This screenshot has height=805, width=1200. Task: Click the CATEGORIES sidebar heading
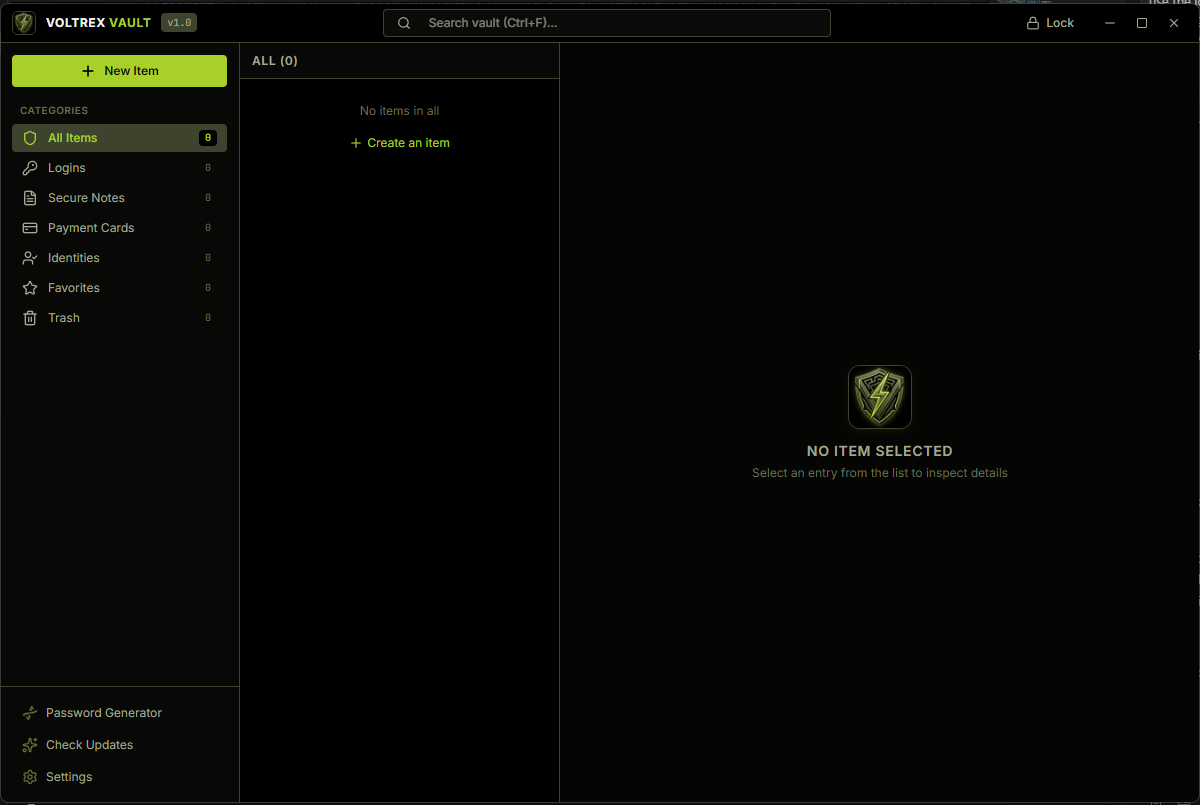point(54,111)
